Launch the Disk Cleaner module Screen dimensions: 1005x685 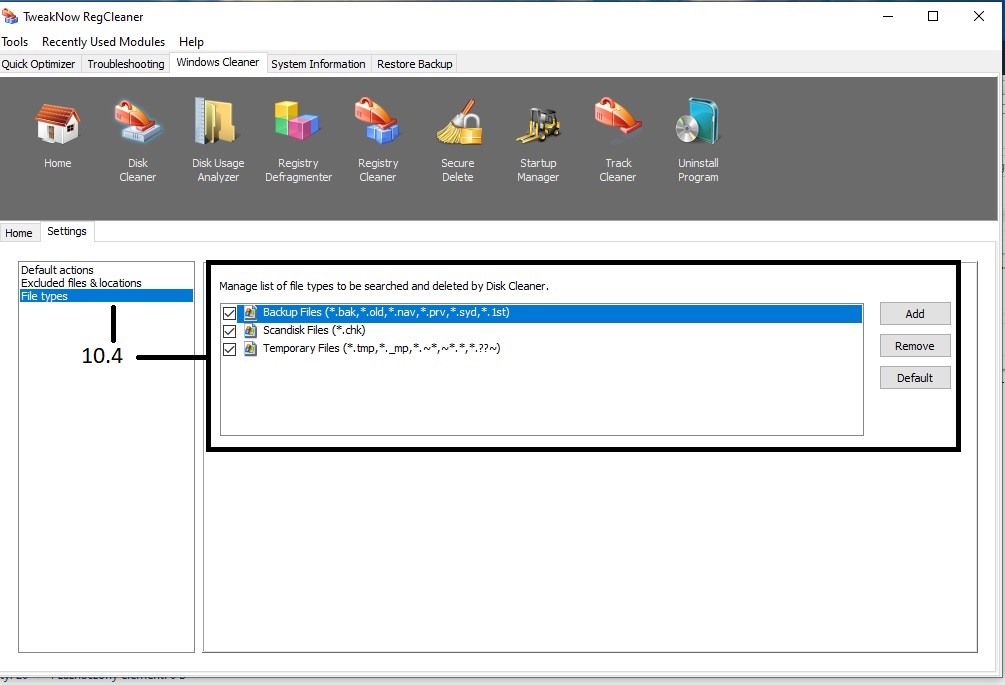click(x=137, y=122)
